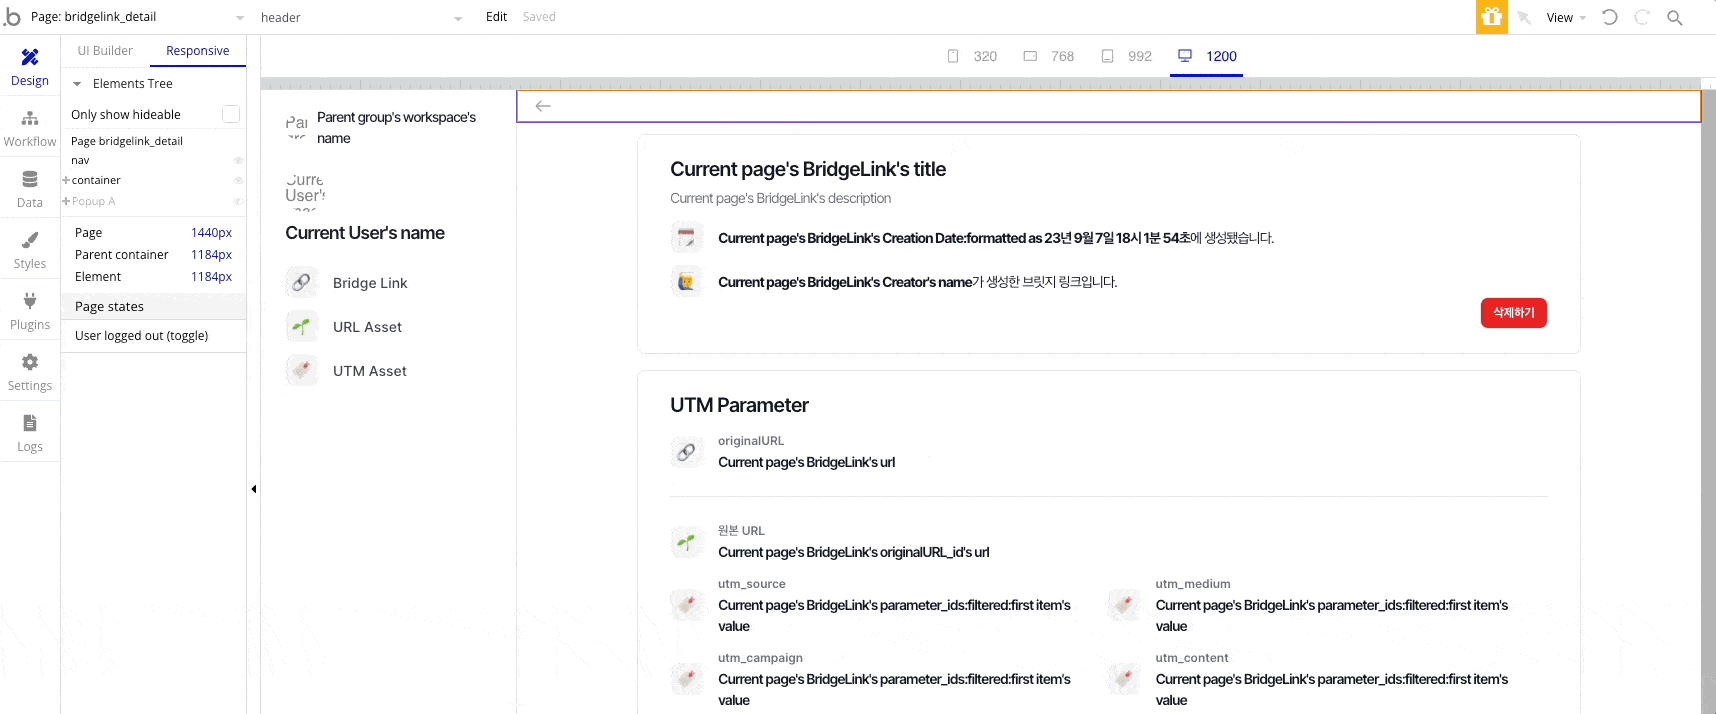Collapse the Elements Tree section
The width and height of the screenshot is (1716, 714).
tap(77, 84)
